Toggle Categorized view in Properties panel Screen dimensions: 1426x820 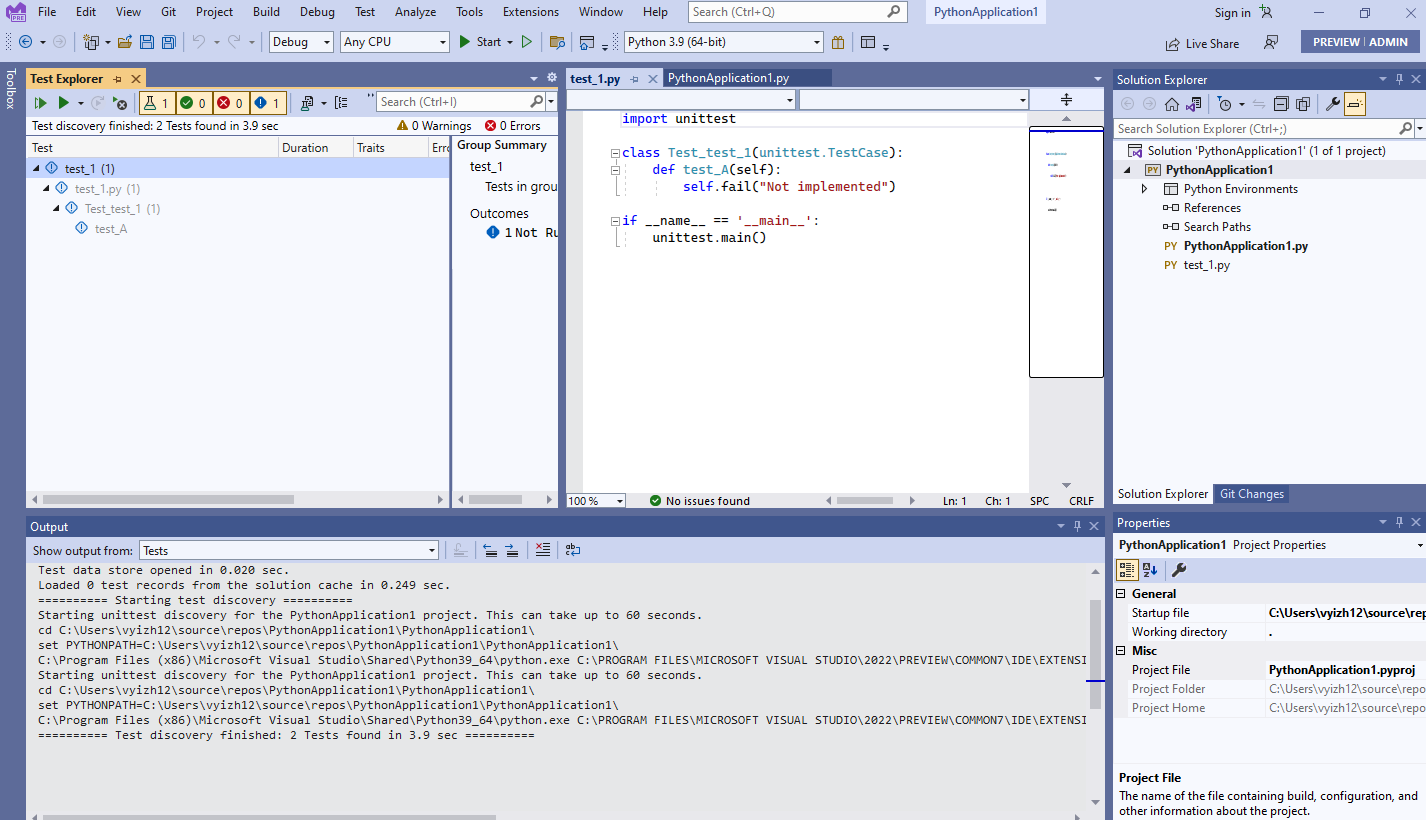point(1127,570)
